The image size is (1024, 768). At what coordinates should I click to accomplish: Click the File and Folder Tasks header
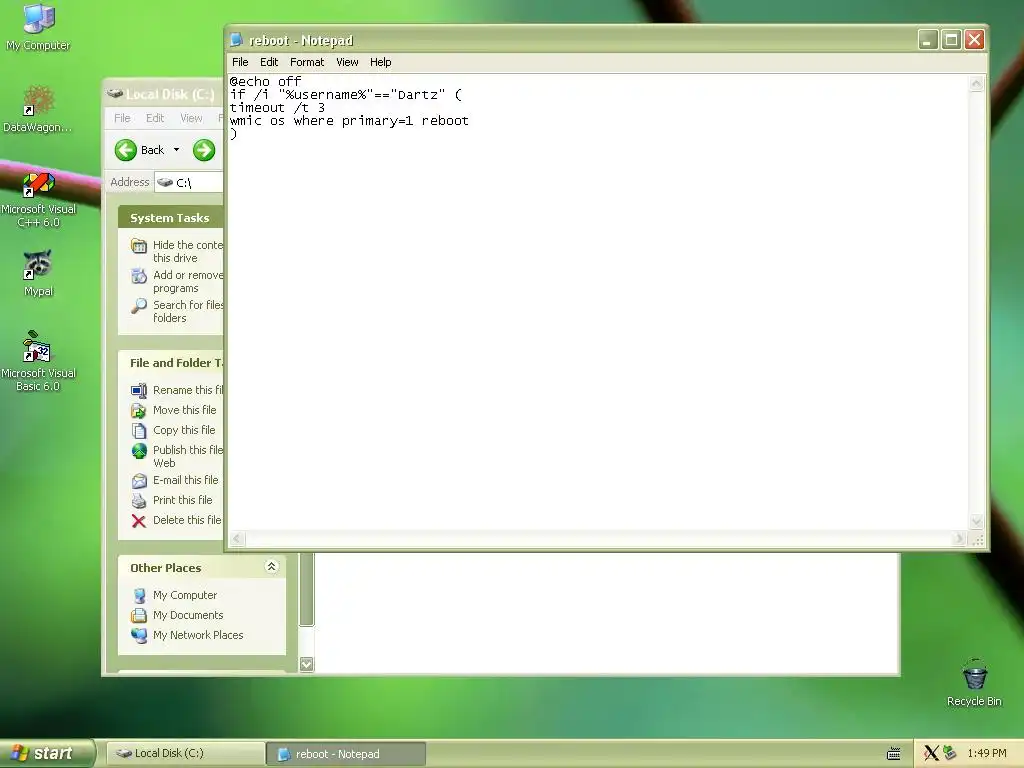click(171, 362)
